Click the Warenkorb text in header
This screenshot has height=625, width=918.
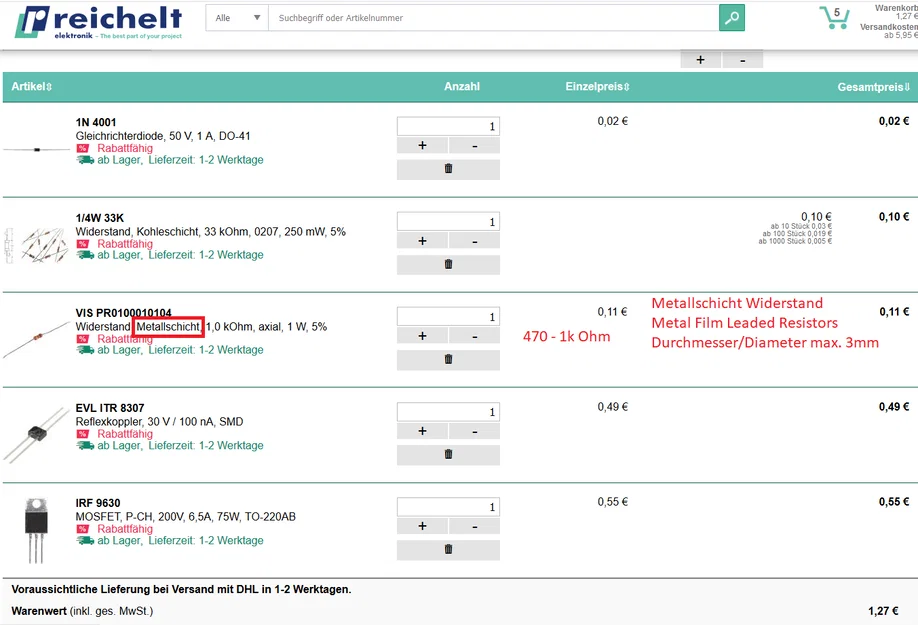tap(896, 8)
